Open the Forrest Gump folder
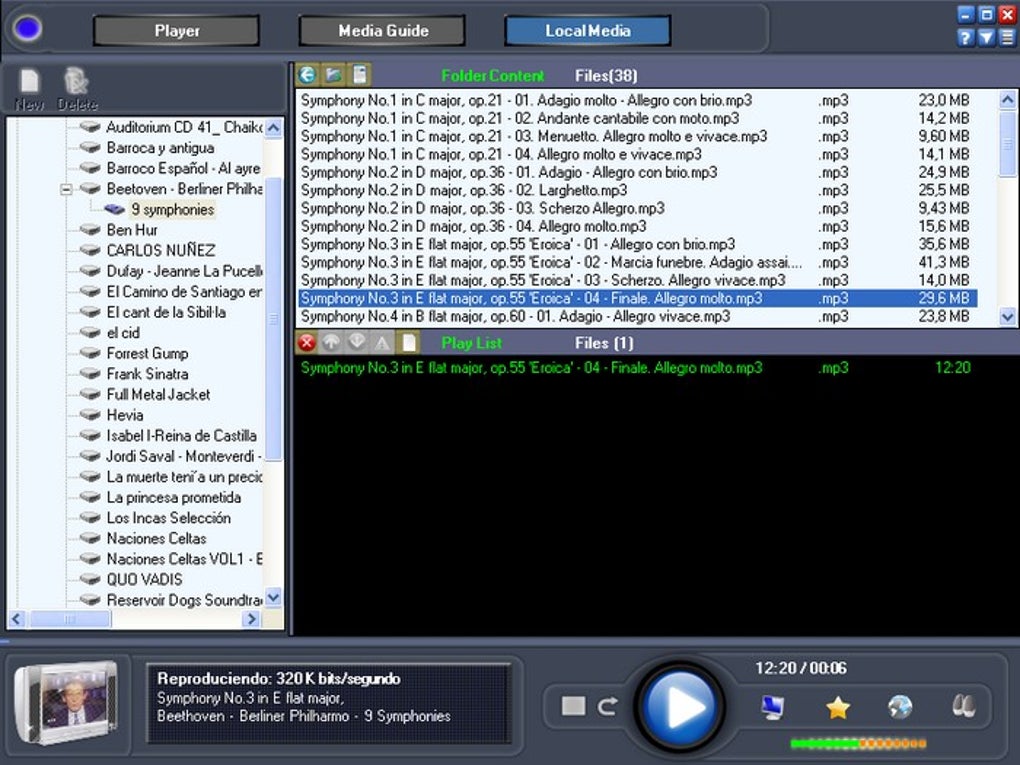Viewport: 1020px width, 765px height. coord(148,353)
